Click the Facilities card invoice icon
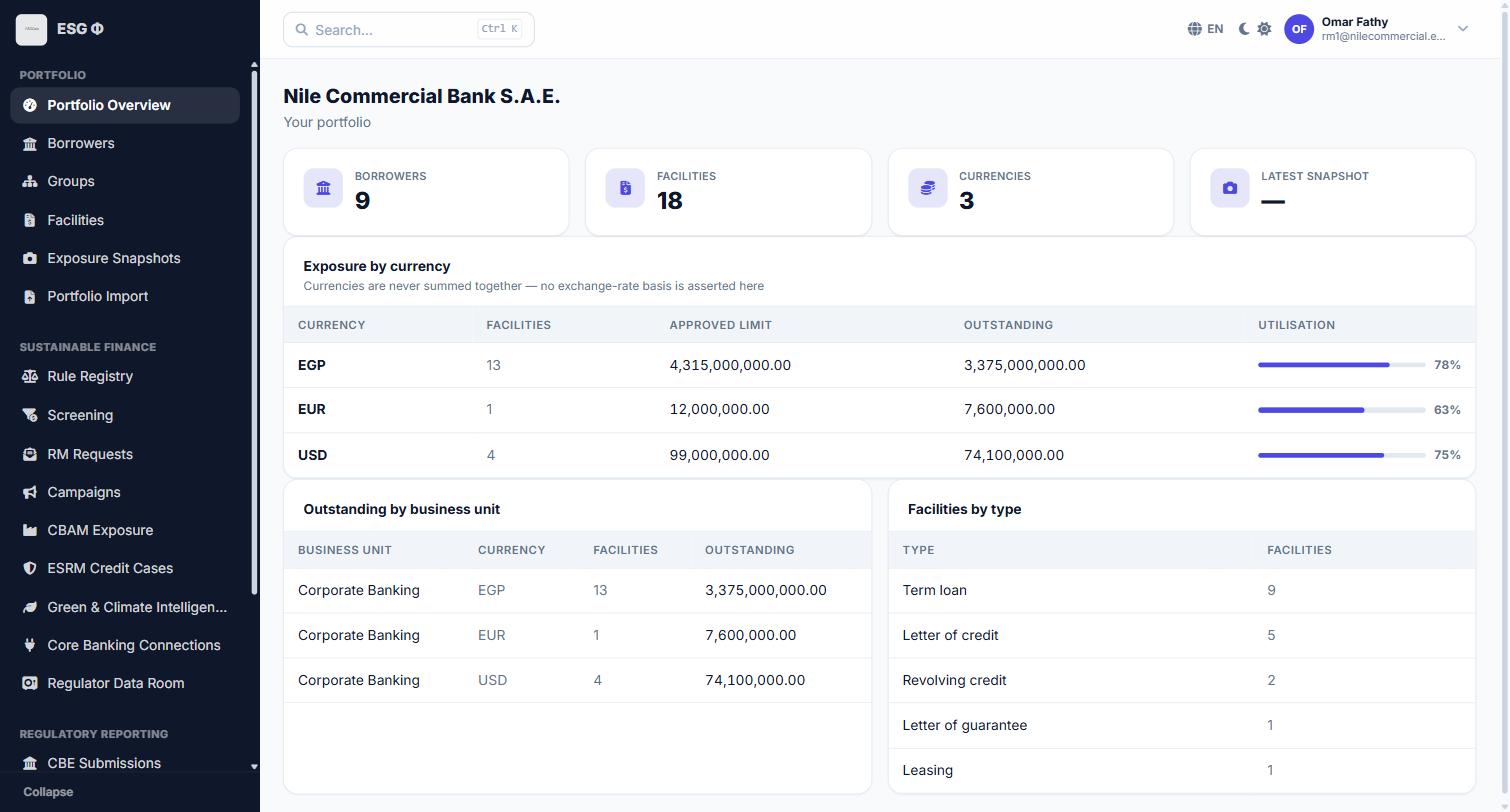Viewport: 1510px width, 812px height. pos(625,188)
